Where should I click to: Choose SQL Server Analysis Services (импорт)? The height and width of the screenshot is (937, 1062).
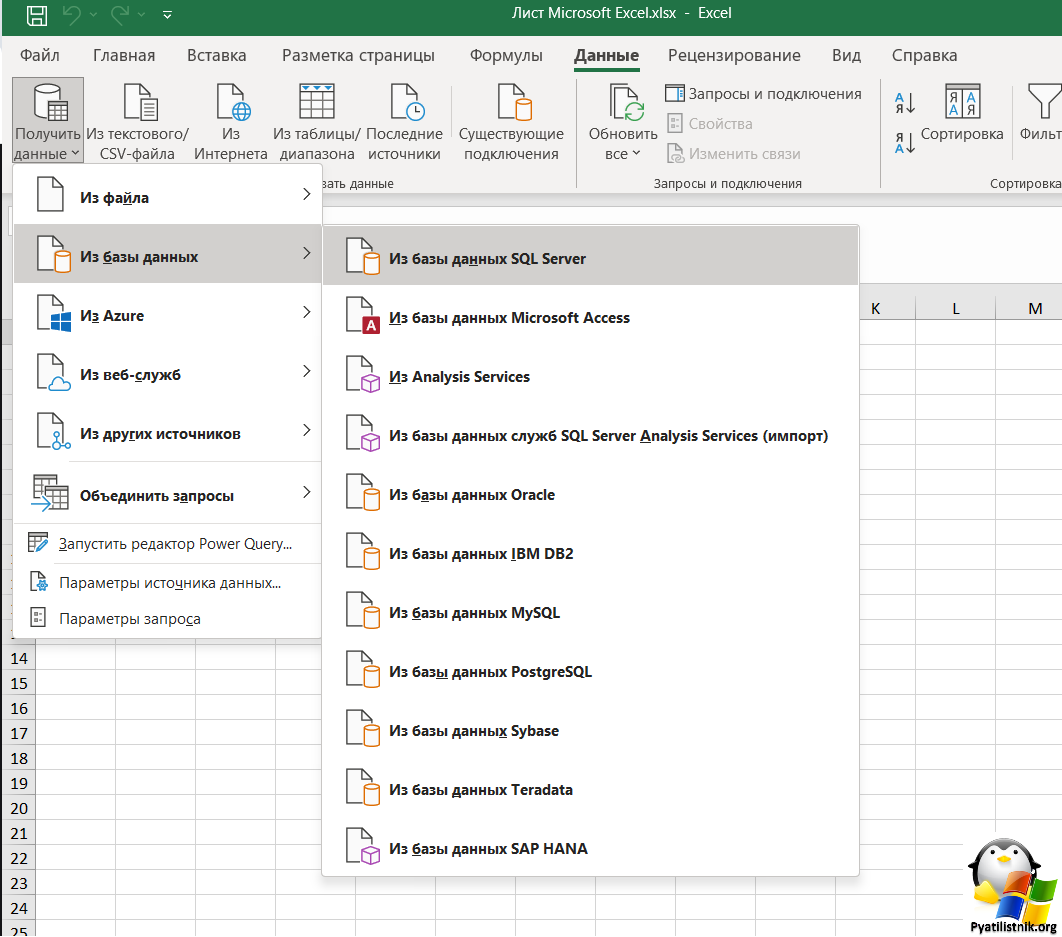(x=591, y=433)
